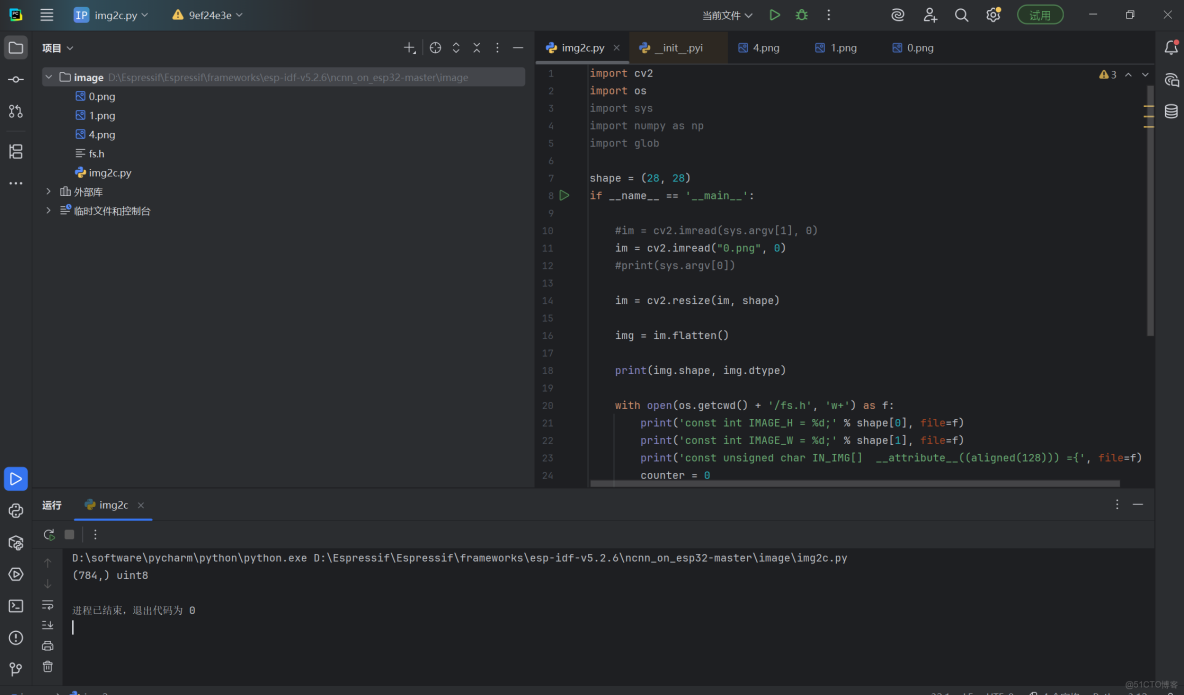Click the 试用 trial button
This screenshot has width=1184, height=695.
coord(1040,15)
